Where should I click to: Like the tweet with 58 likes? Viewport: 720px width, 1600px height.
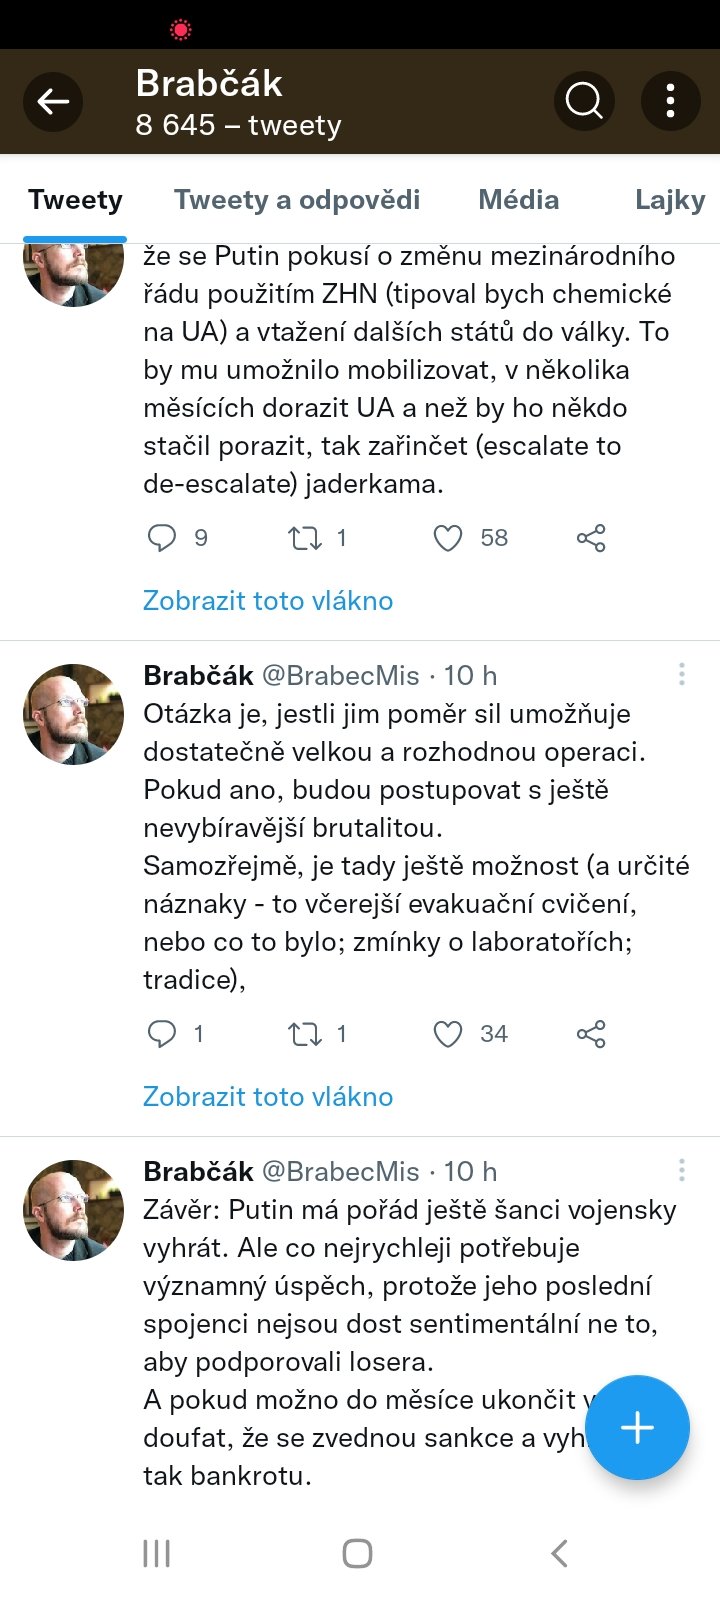[x=448, y=538]
